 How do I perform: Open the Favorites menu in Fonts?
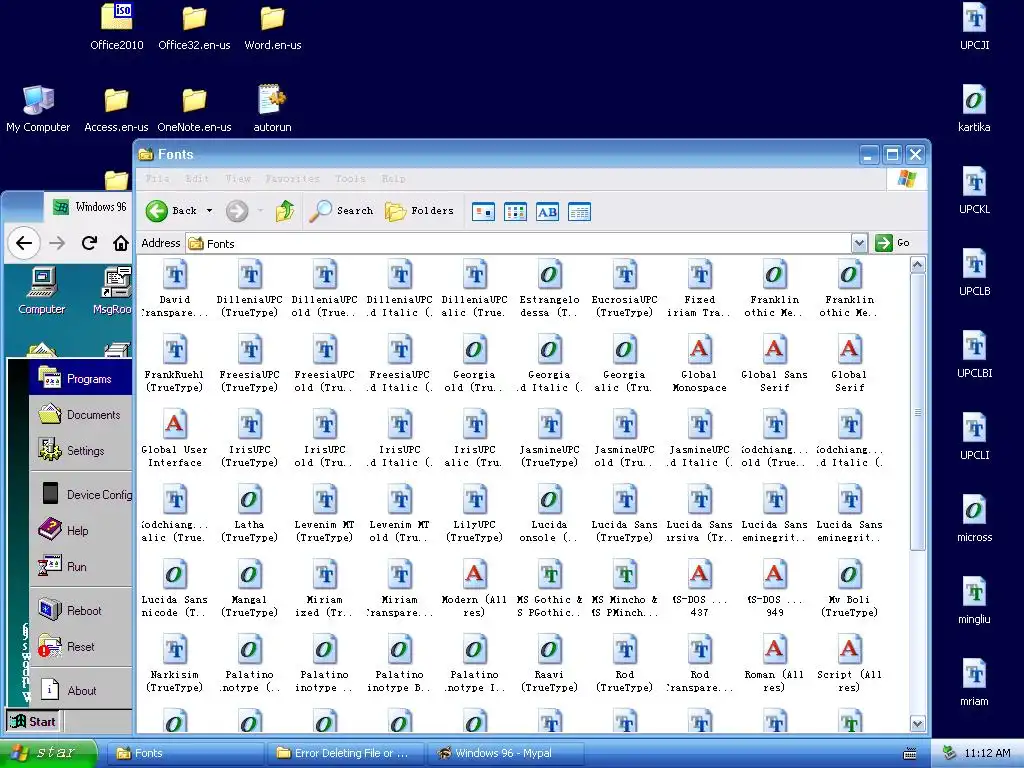(x=293, y=178)
